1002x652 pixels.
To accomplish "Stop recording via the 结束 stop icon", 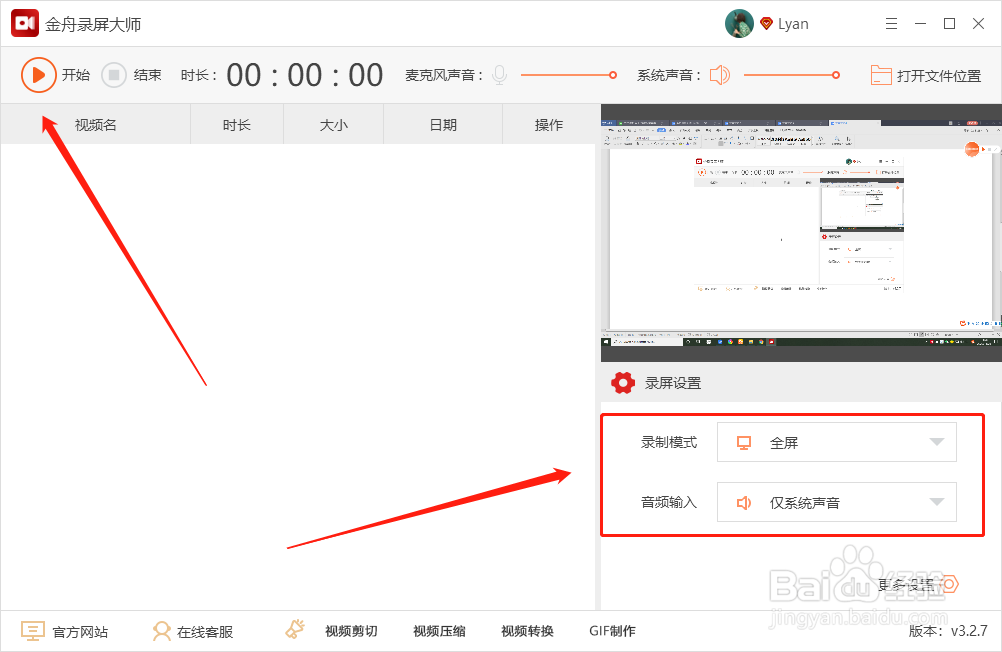I will 115,75.
